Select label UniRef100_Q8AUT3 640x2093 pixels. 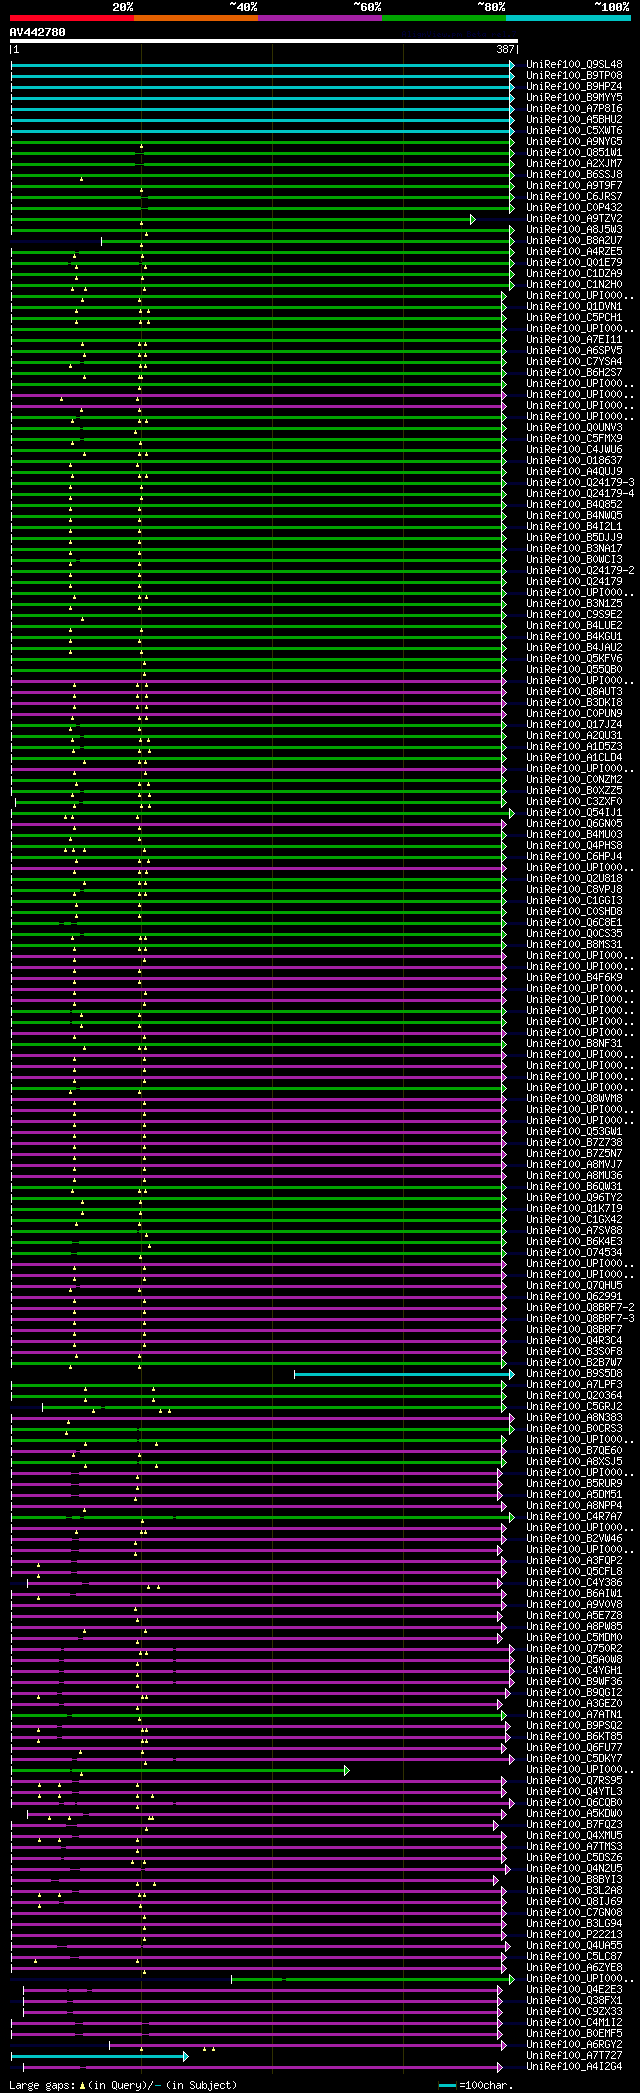point(574,692)
